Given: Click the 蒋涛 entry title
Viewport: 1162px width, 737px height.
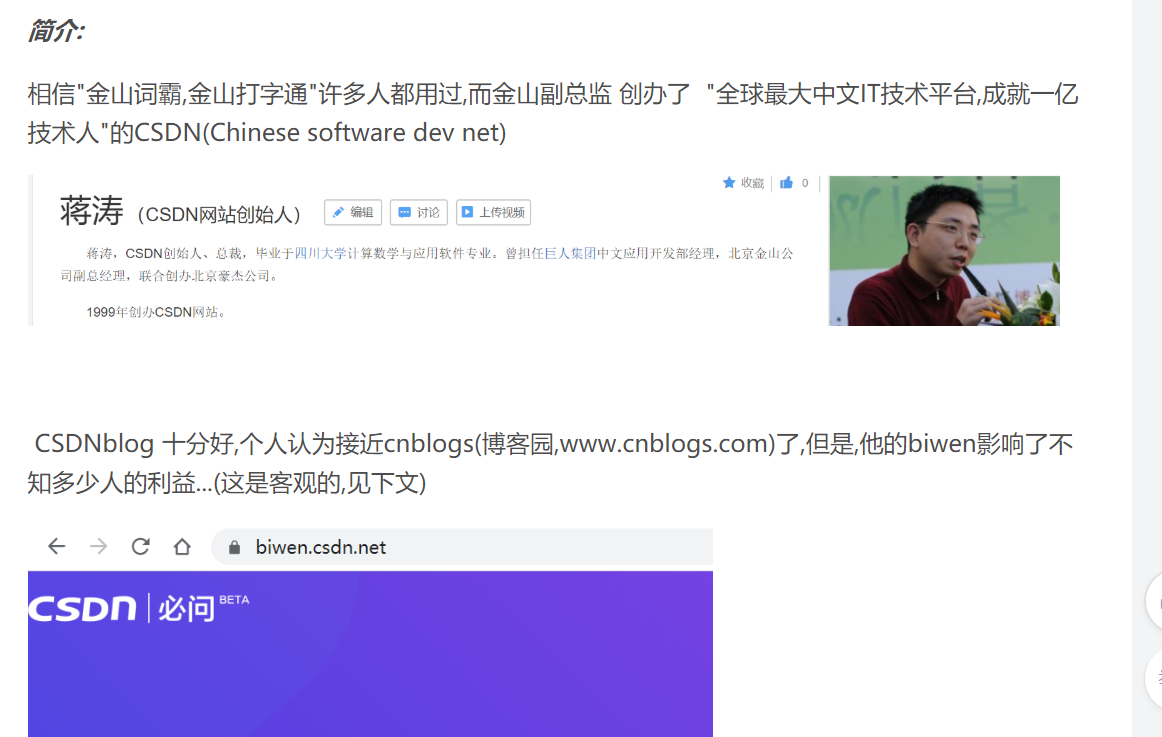Looking at the screenshot, I should coord(91,211).
